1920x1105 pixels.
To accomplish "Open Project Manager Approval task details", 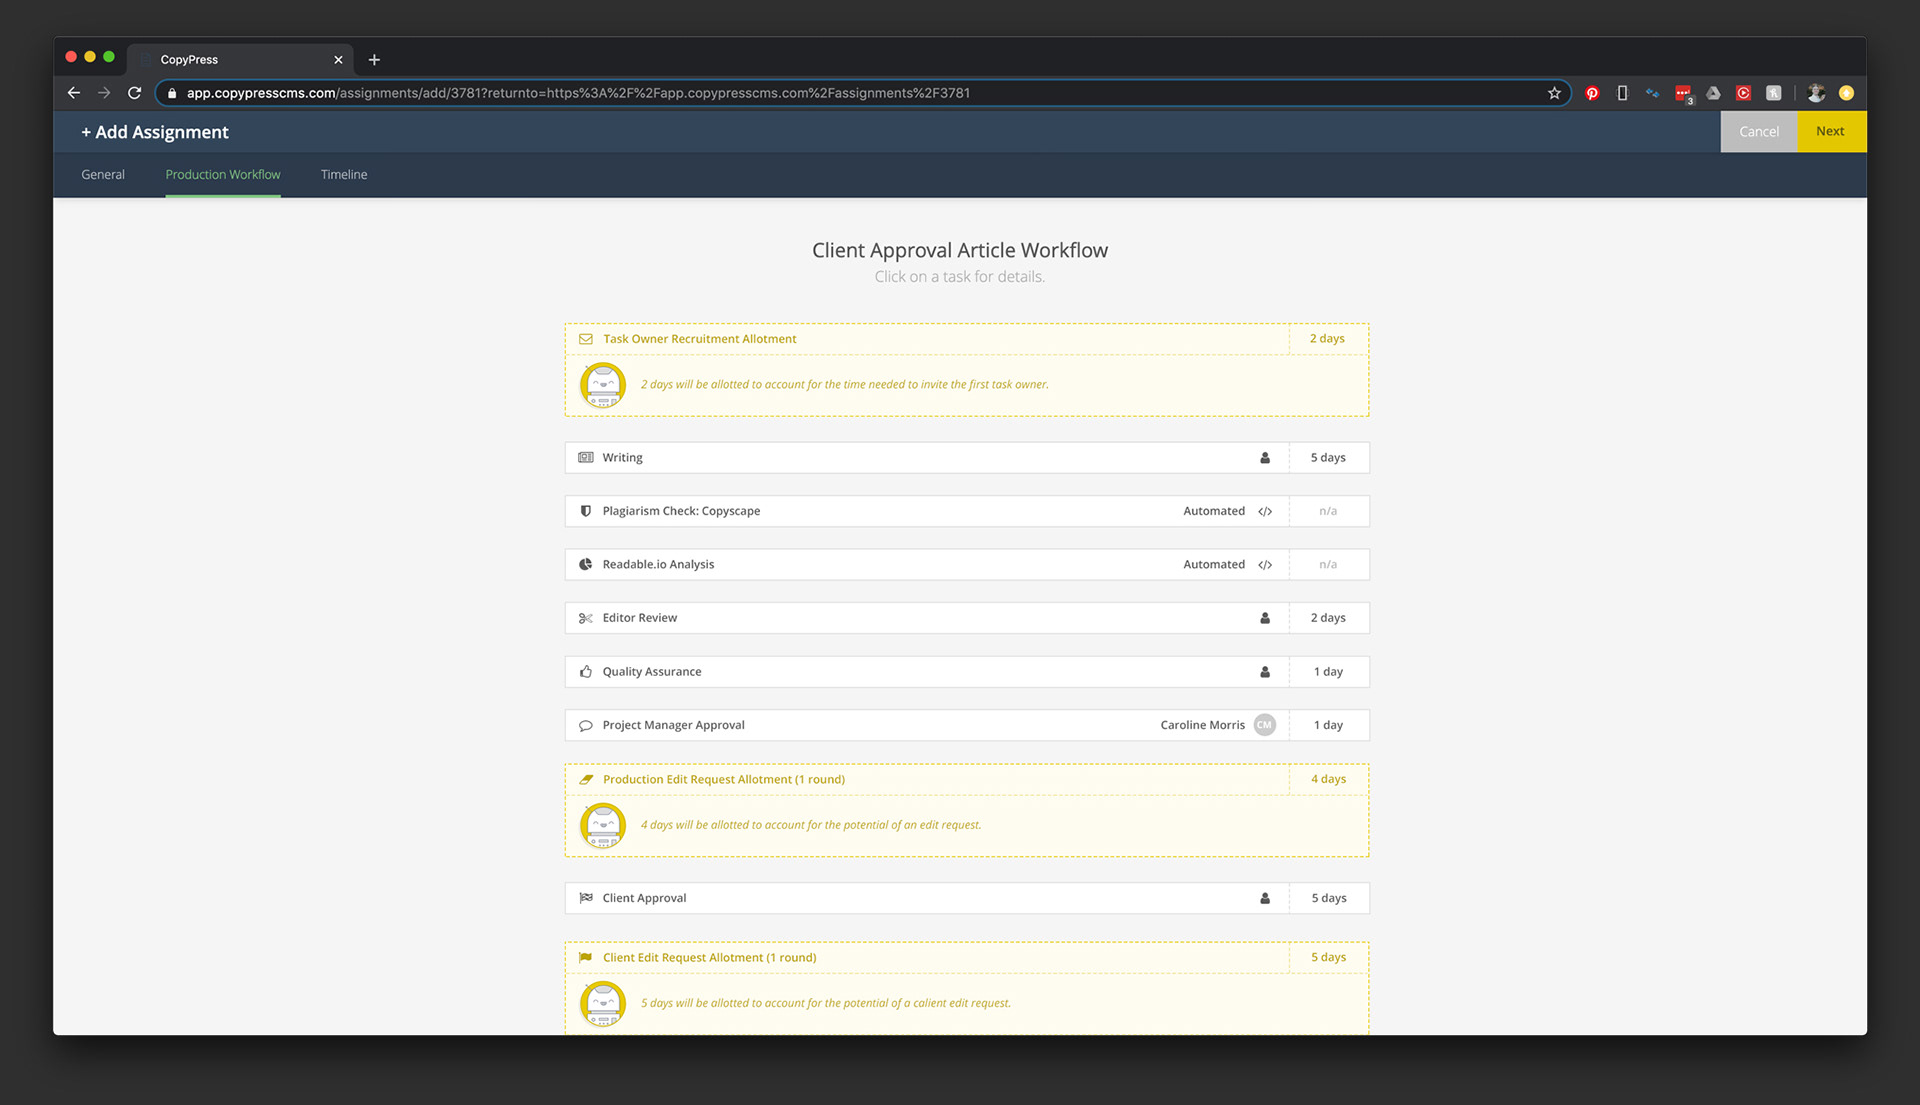I will click(967, 725).
